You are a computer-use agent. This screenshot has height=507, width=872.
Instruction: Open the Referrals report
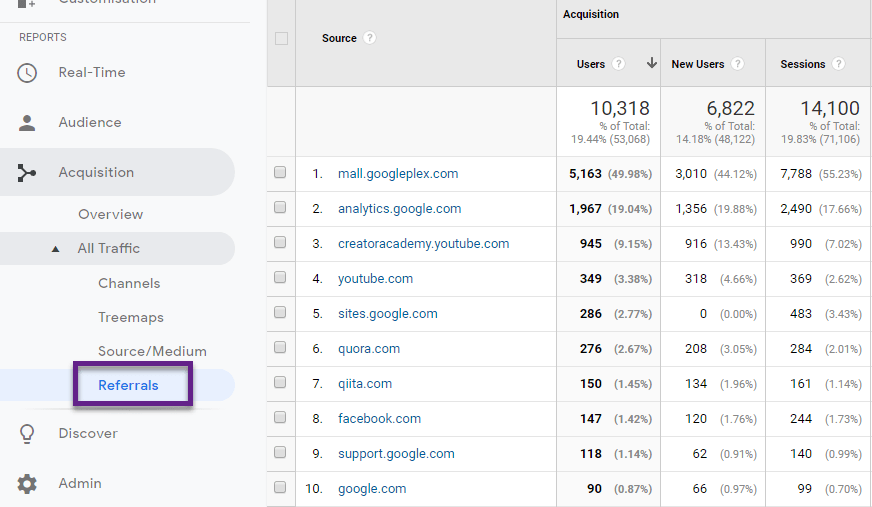(x=128, y=385)
